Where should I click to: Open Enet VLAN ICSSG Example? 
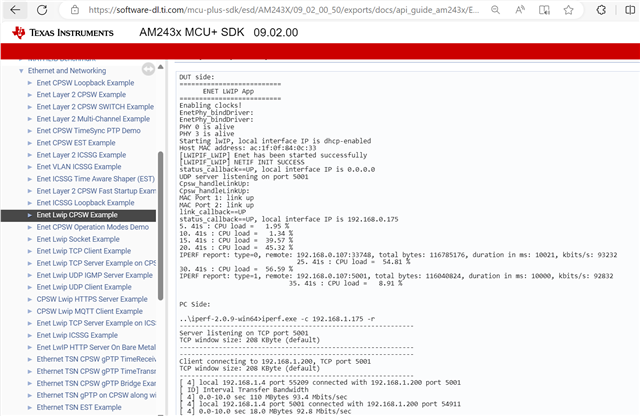click(79, 167)
